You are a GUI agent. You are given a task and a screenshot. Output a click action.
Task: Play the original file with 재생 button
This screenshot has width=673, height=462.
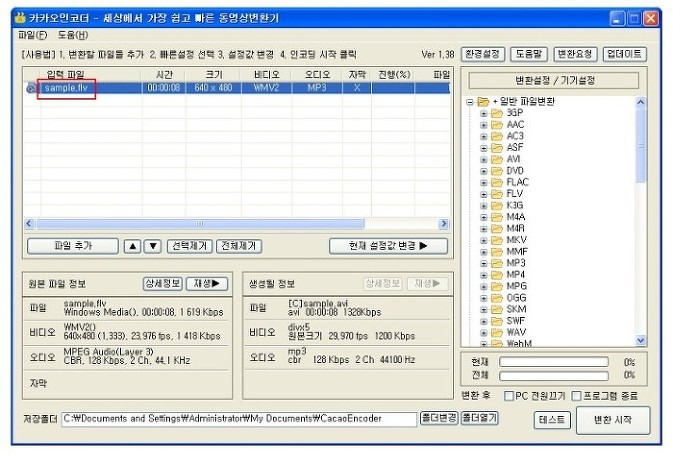(x=207, y=284)
